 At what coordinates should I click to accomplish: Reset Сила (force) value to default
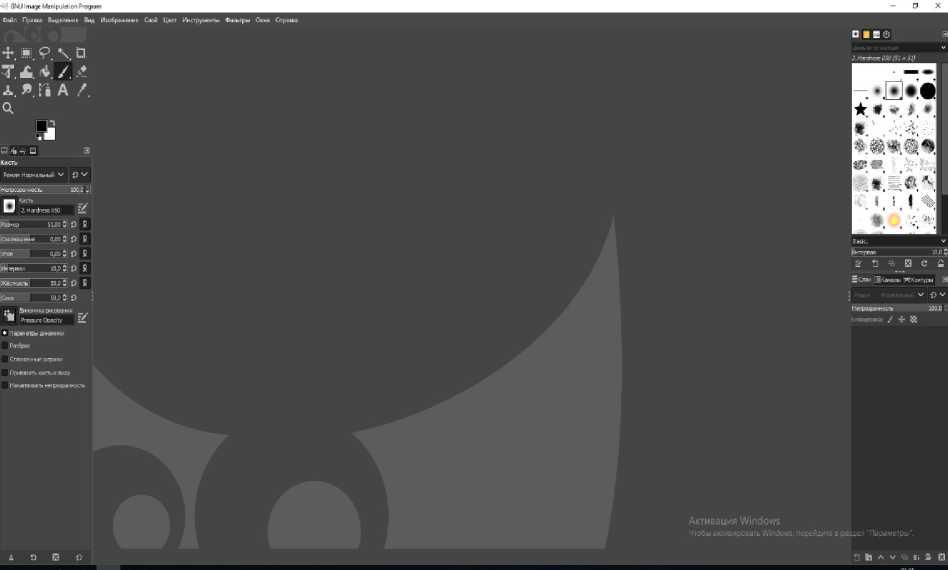[74, 297]
